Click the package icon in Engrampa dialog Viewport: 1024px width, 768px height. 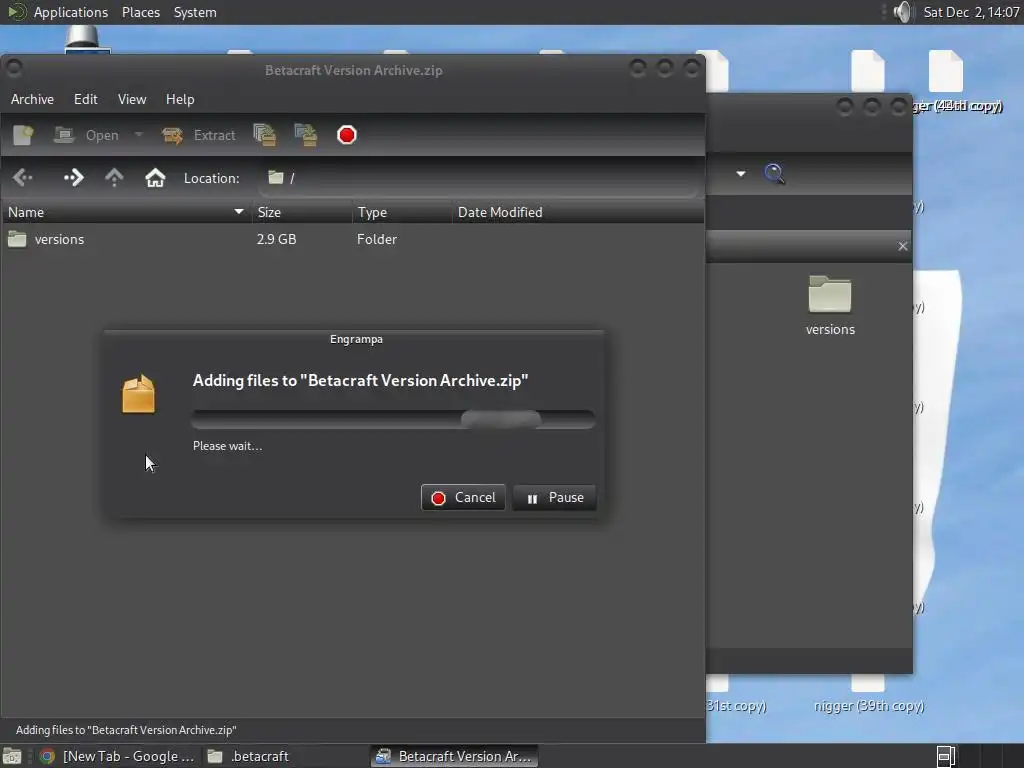point(138,394)
